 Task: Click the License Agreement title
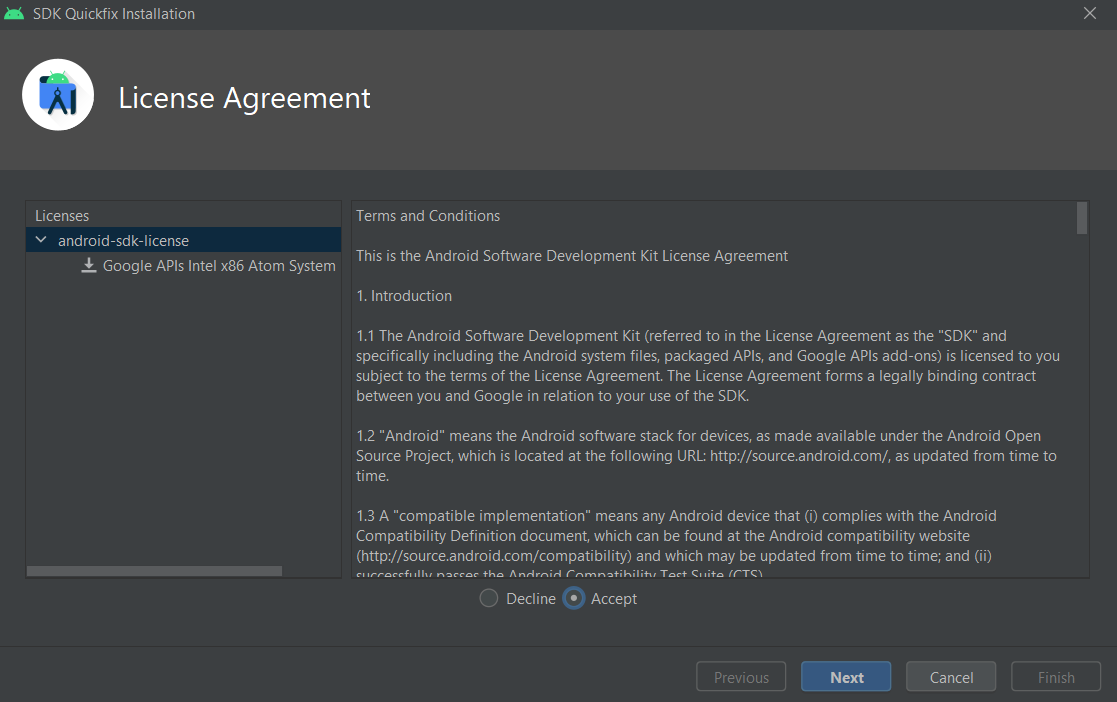tap(244, 98)
